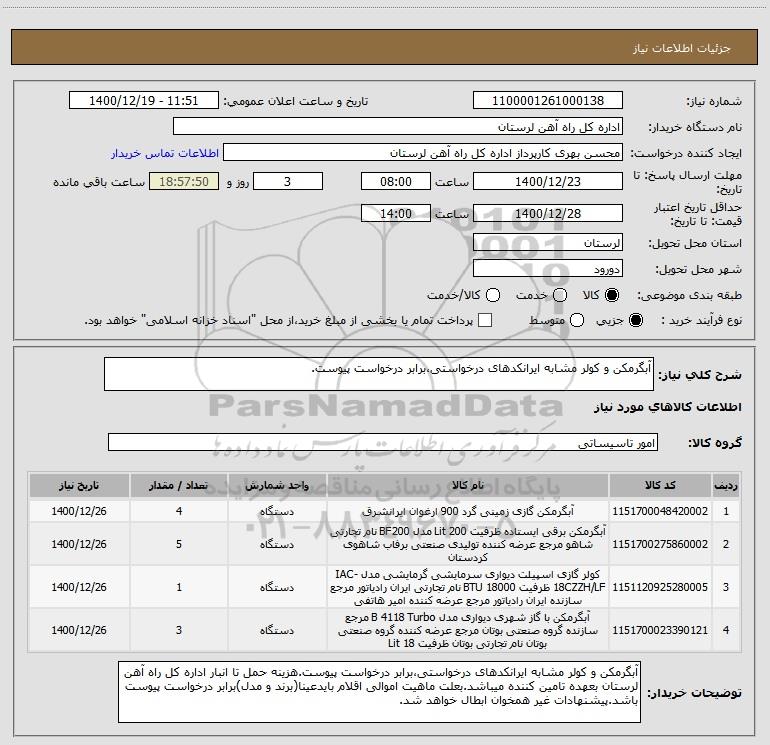Click the need date in row 1
Image resolution: width=770 pixels, height=745 pixels.
pyautogui.click(x=79, y=511)
